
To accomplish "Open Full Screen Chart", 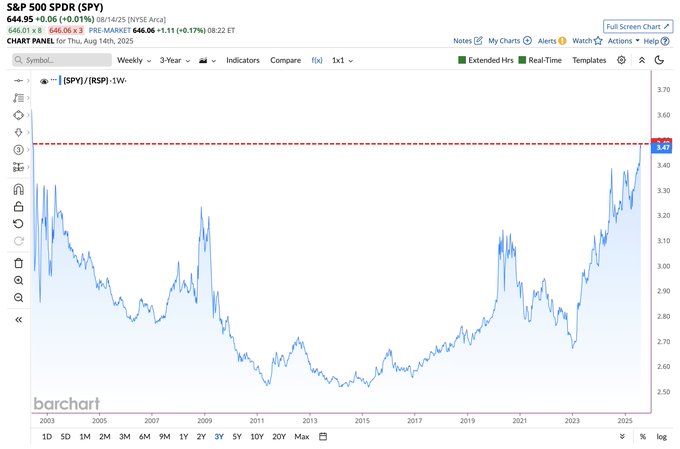I will point(638,26).
